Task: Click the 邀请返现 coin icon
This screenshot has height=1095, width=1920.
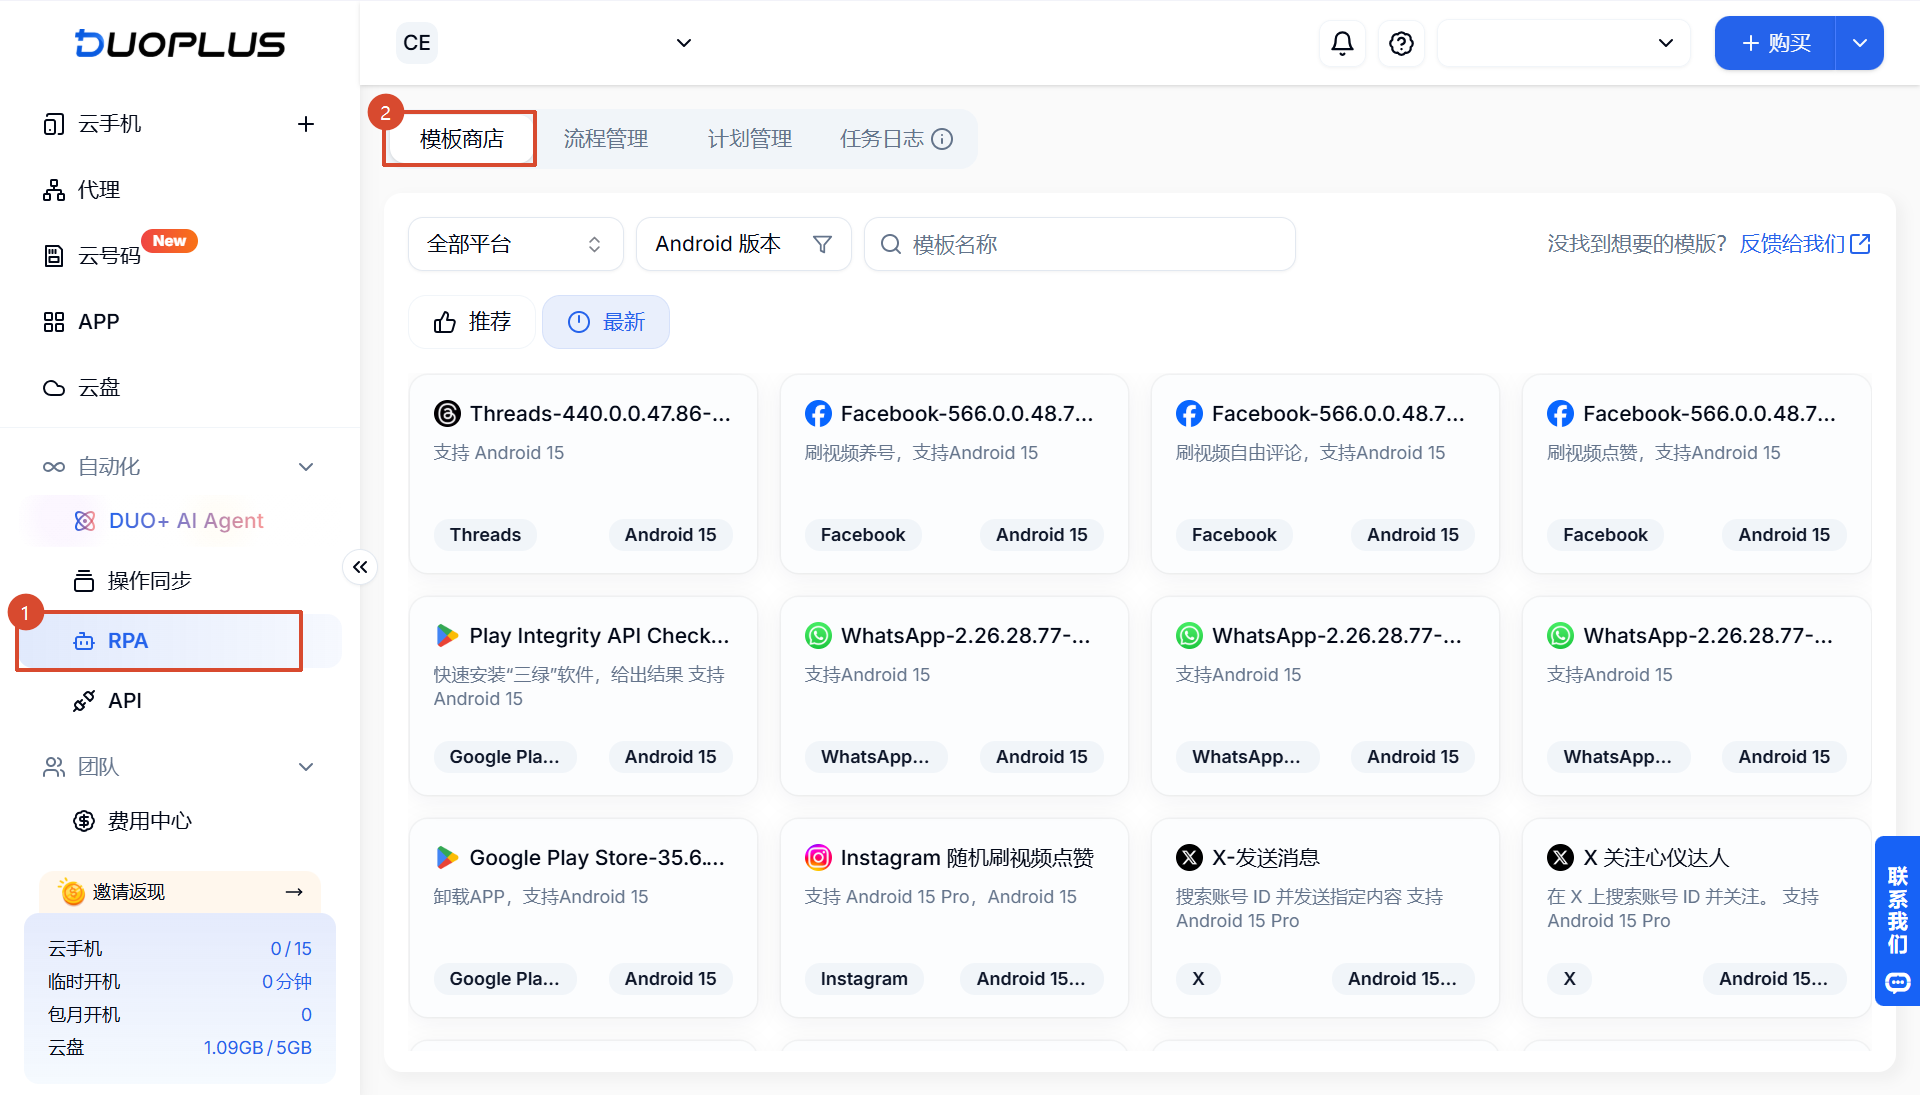Action: (72, 892)
